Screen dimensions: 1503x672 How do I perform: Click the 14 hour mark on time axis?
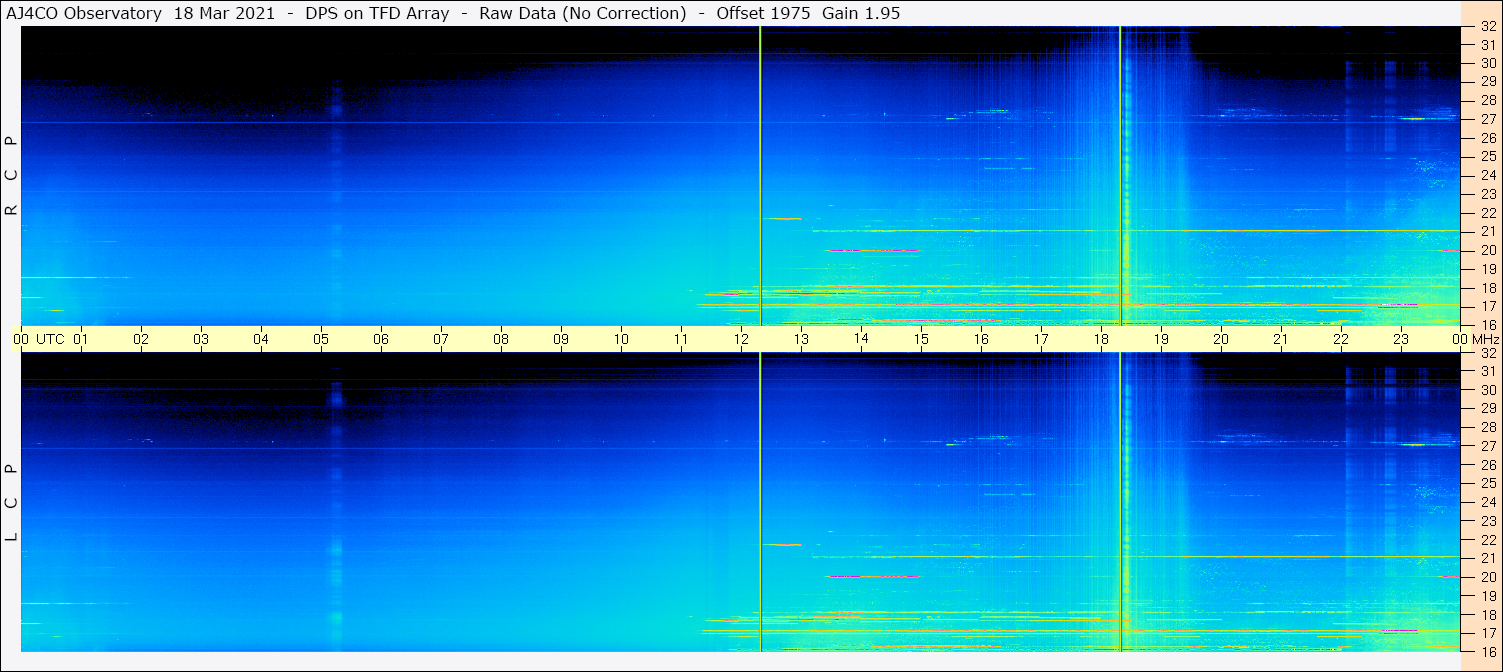861,340
